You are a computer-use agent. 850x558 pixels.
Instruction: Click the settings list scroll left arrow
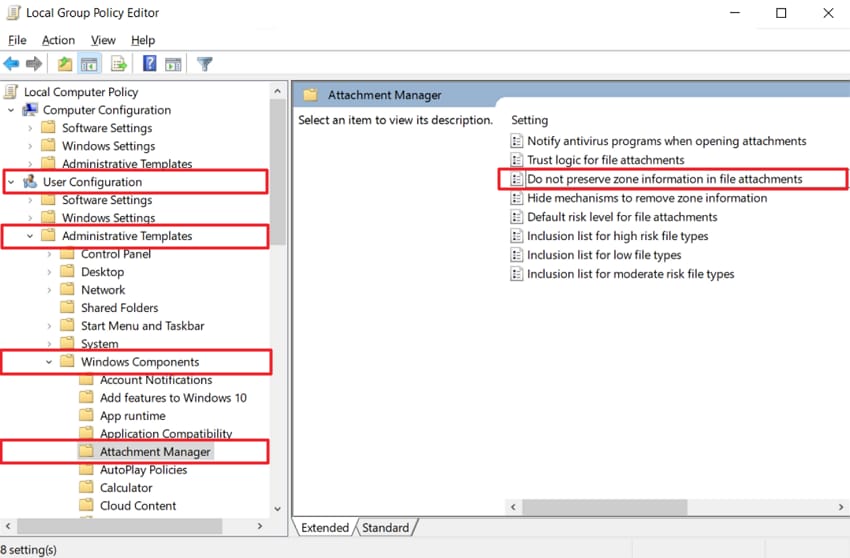(513, 507)
